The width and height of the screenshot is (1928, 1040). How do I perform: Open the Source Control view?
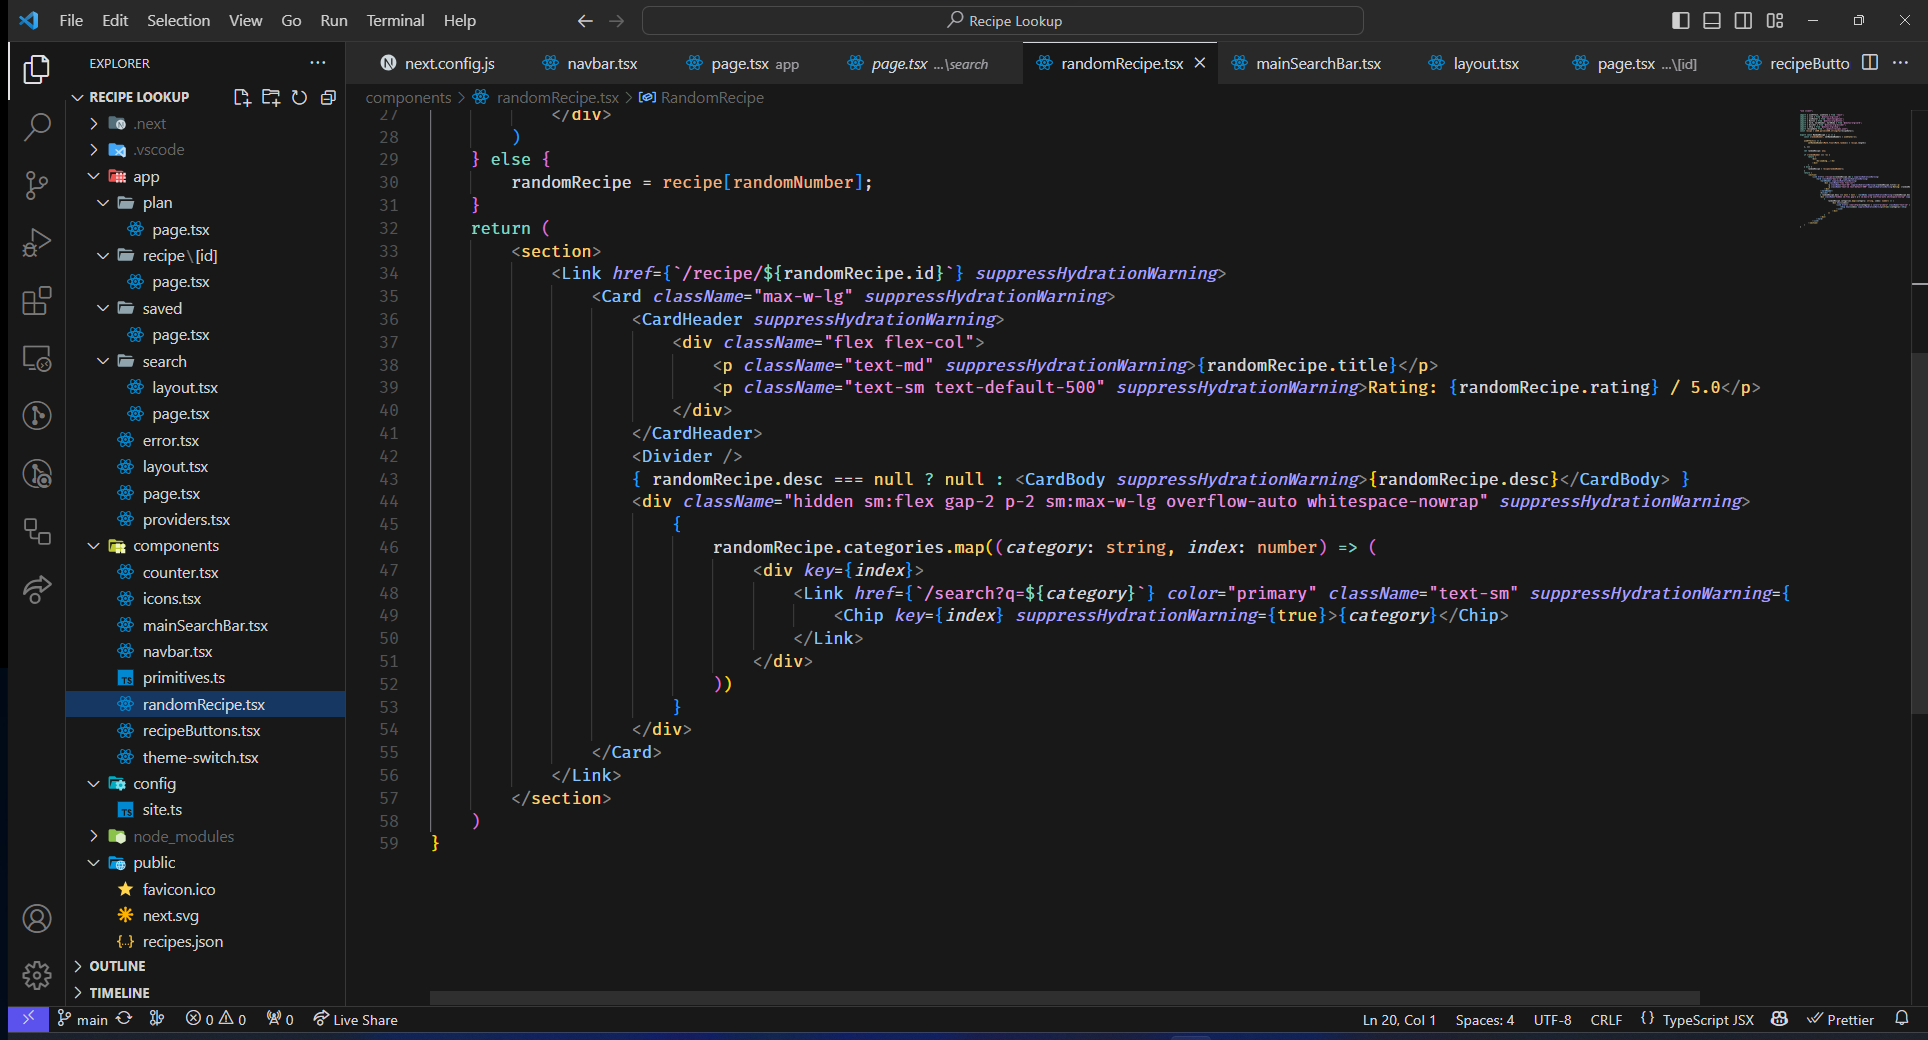point(37,185)
